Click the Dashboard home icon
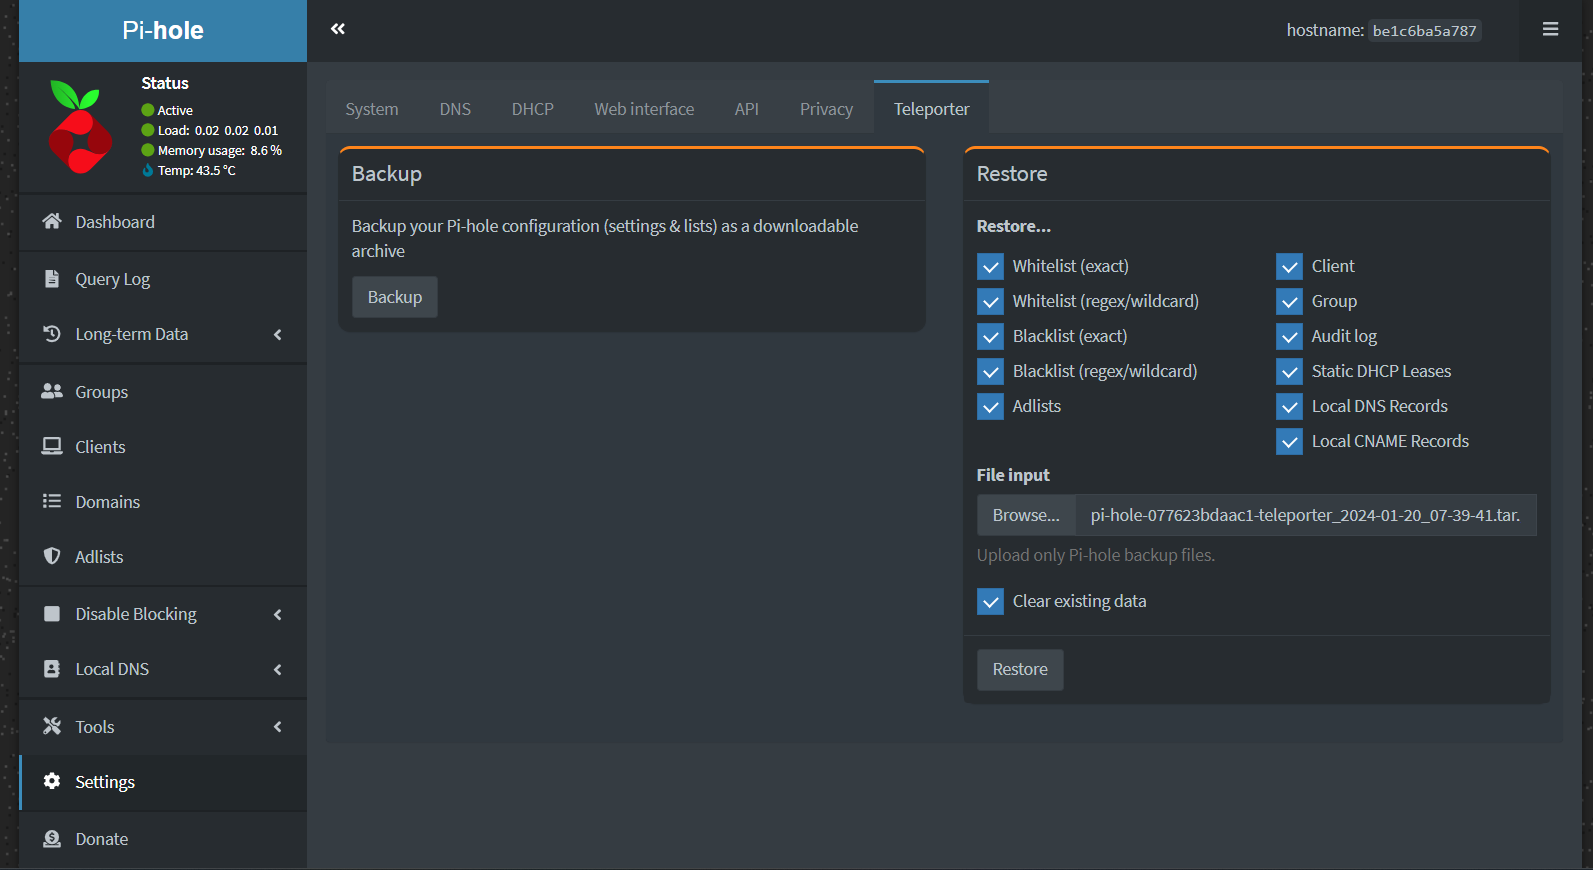 pos(52,221)
